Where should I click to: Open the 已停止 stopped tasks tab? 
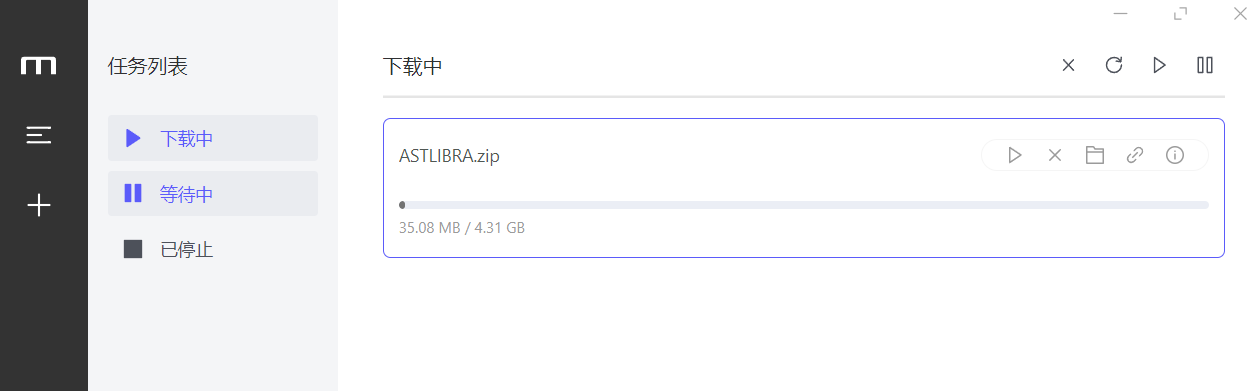click(x=213, y=249)
